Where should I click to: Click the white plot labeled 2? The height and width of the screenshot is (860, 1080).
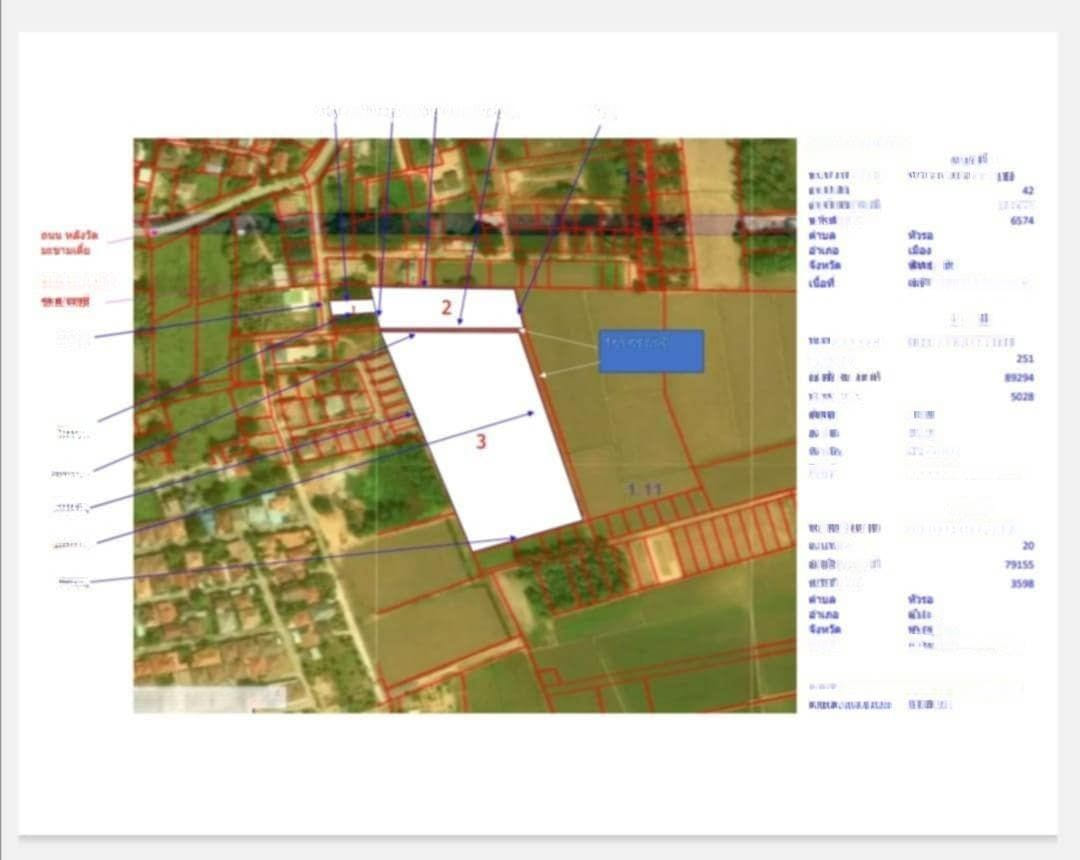click(447, 308)
